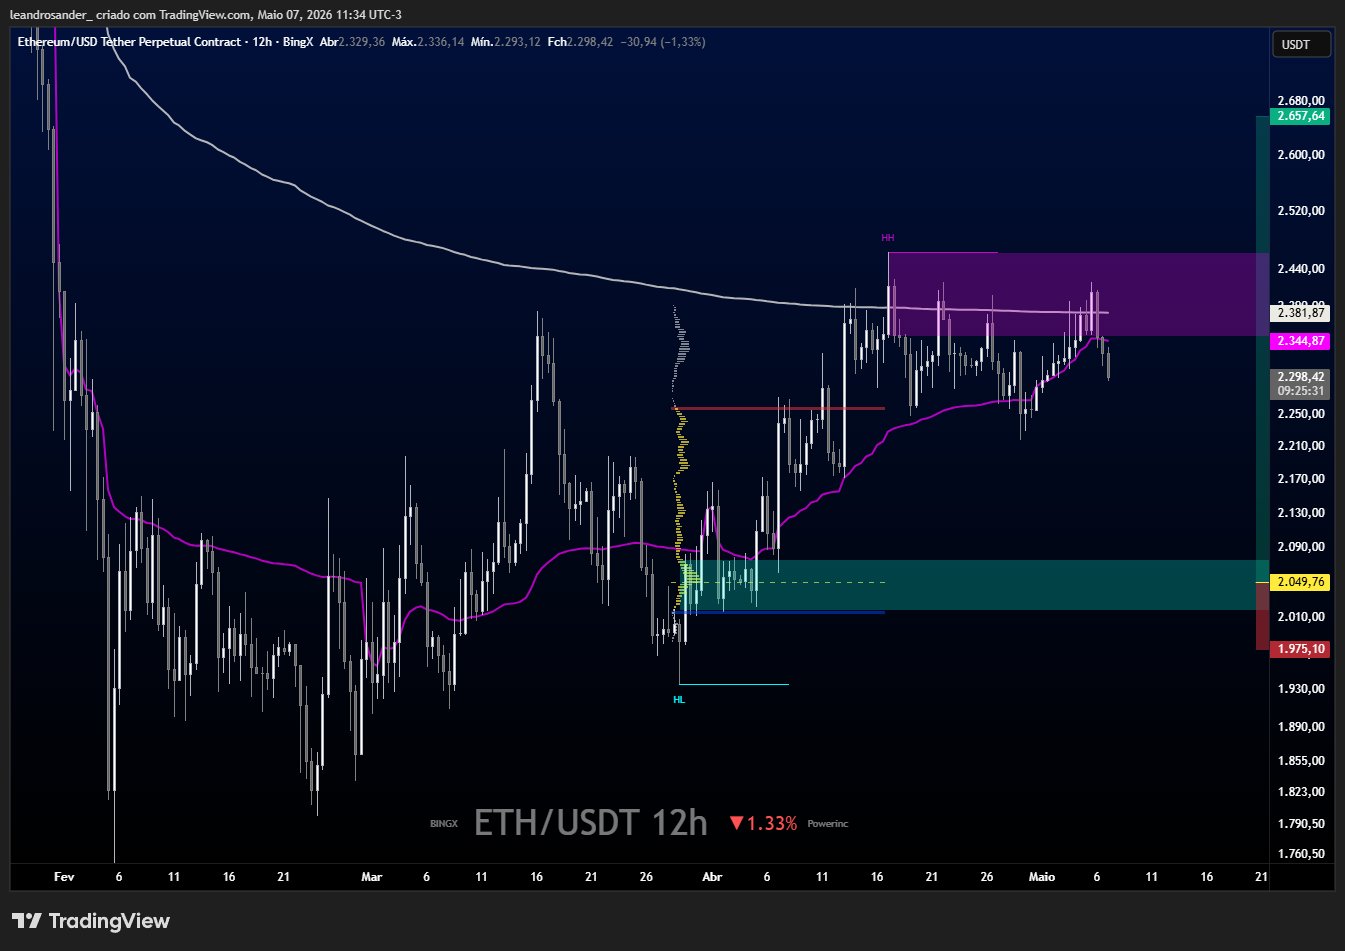Image resolution: width=1345 pixels, height=951 pixels.
Task: Click the red 1.975,10 stop price label
Action: pos(1301,649)
